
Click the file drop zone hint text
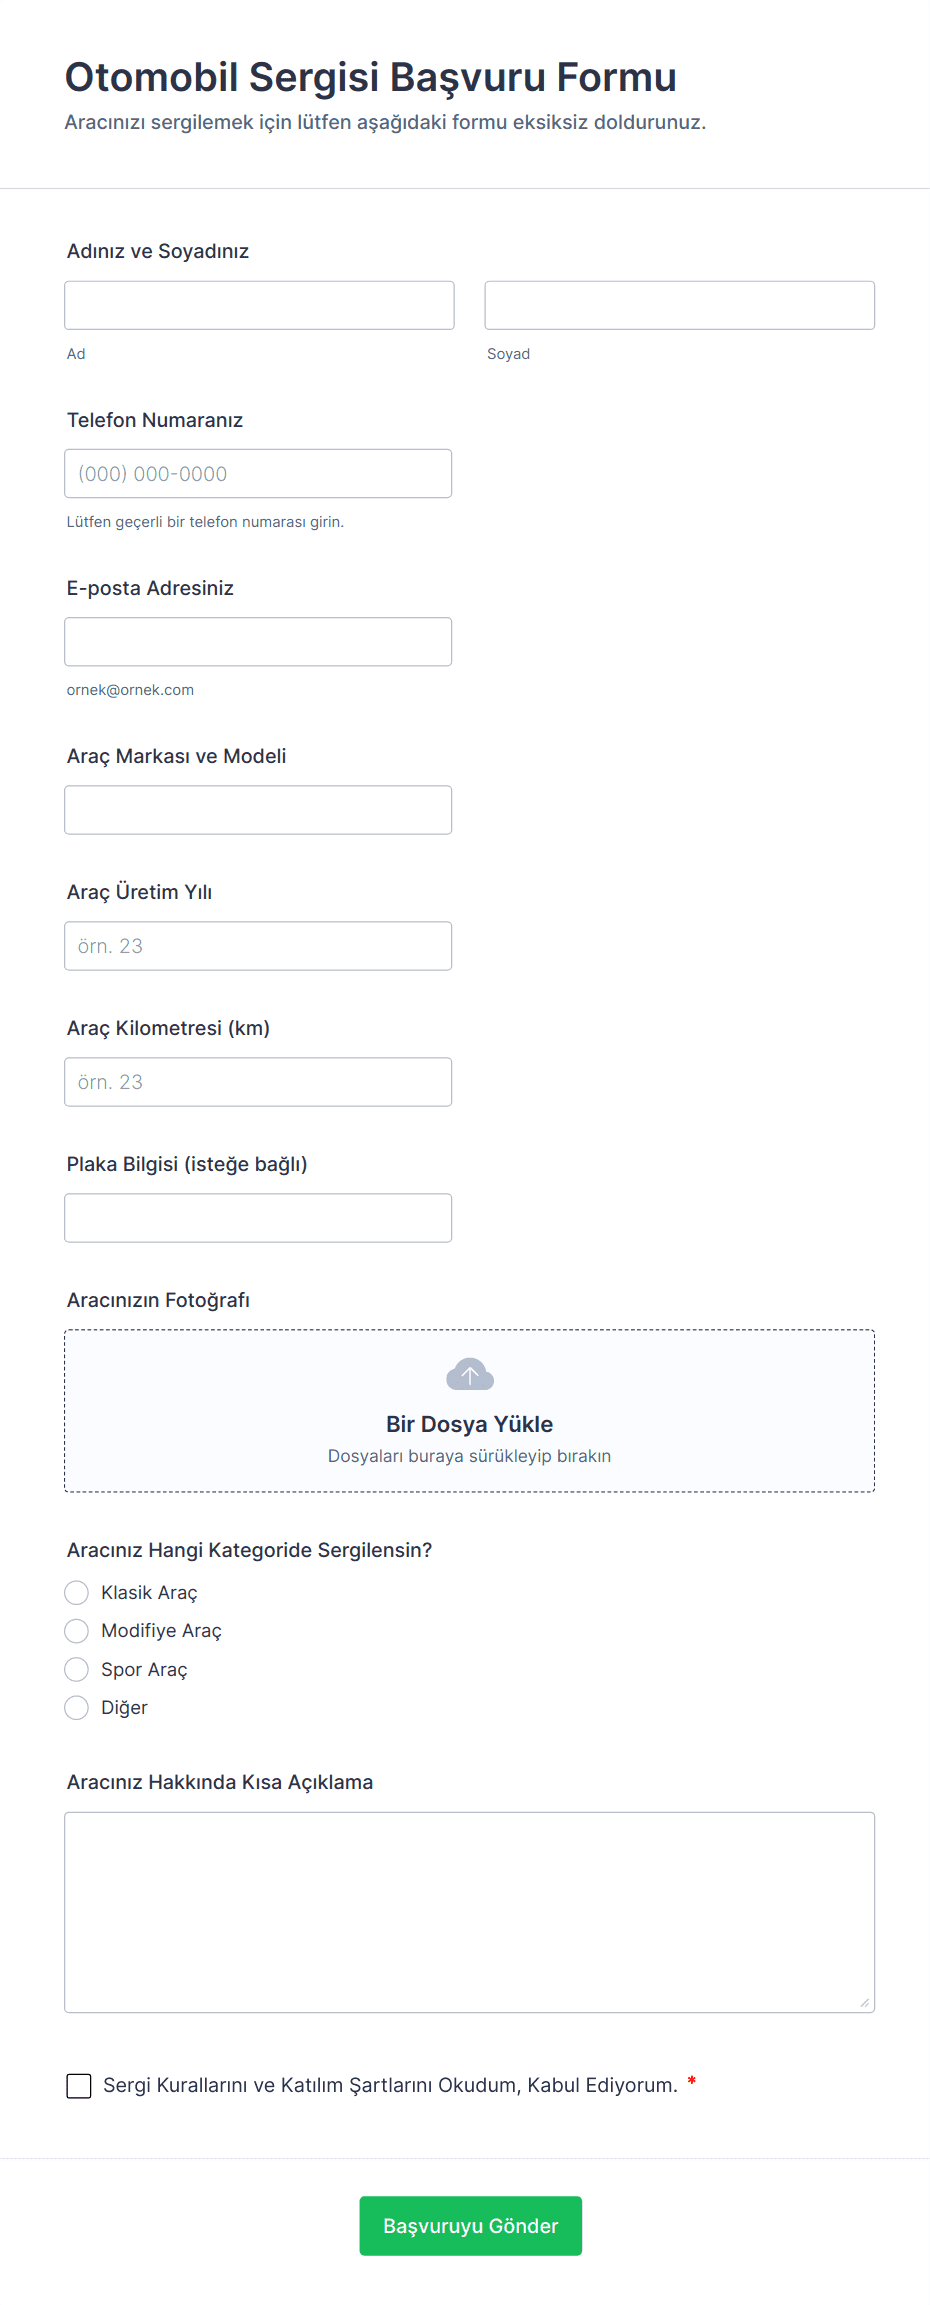click(469, 1456)
